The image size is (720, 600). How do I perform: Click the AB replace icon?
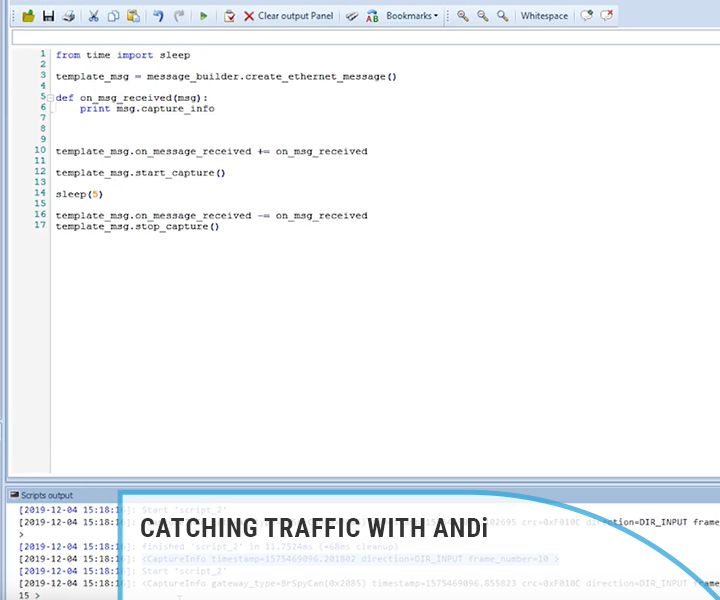(372, 17)
